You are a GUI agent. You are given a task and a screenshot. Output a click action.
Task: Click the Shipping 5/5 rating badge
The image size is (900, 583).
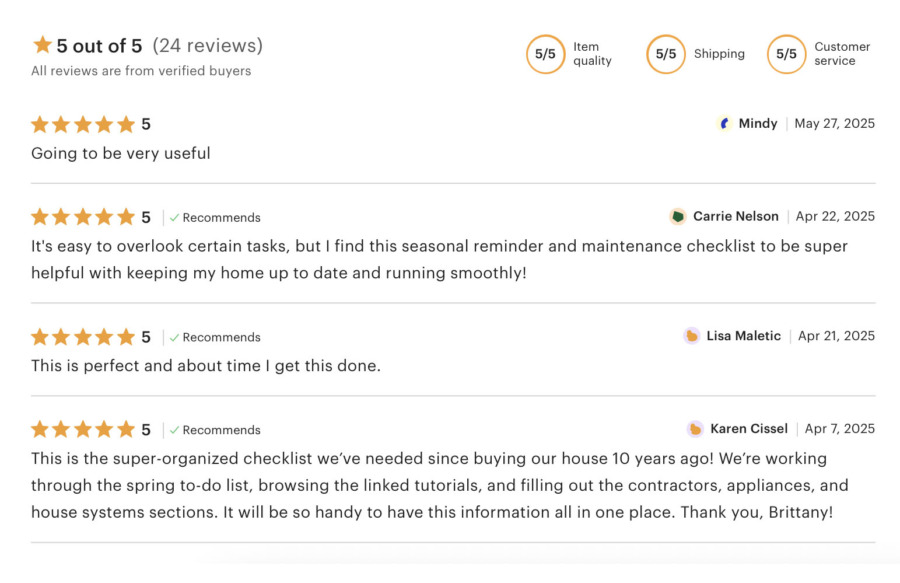pos(666,54)
